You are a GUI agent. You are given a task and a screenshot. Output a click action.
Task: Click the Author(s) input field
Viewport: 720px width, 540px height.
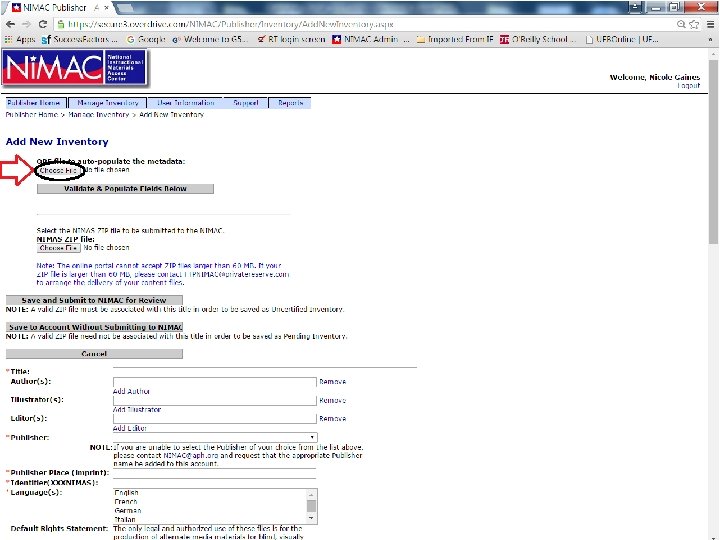(x=214, y=382)
